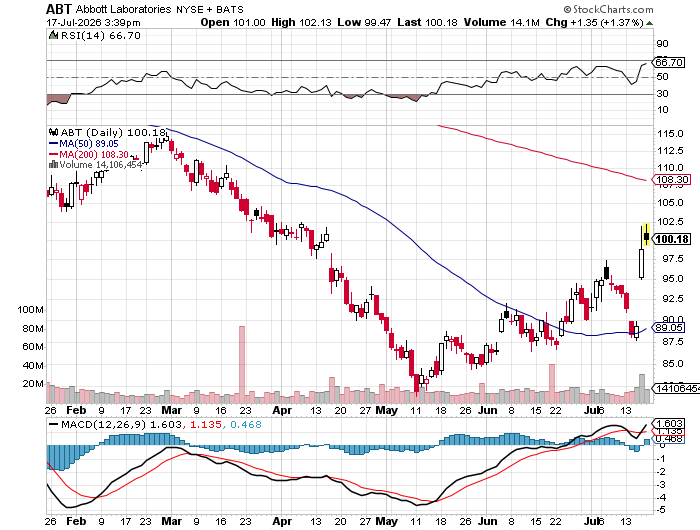Click the tallest volume bar near March 23
Viewport: 700px width, 530px height.
[x=242, y=364]
